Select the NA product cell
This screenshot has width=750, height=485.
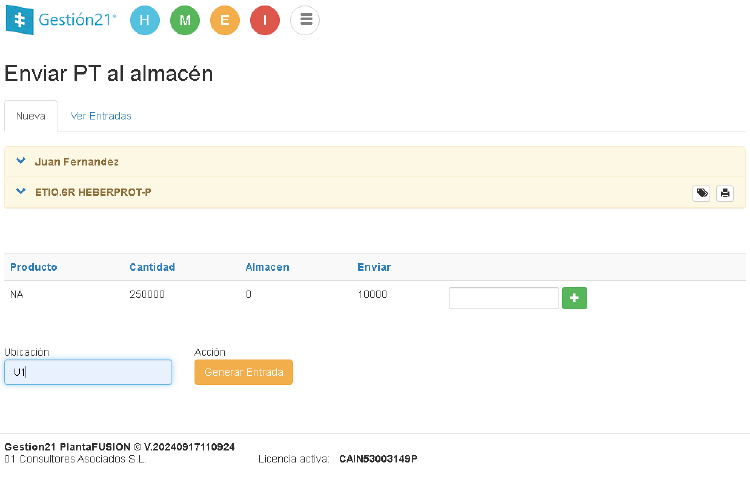click(x=17, y=295)
